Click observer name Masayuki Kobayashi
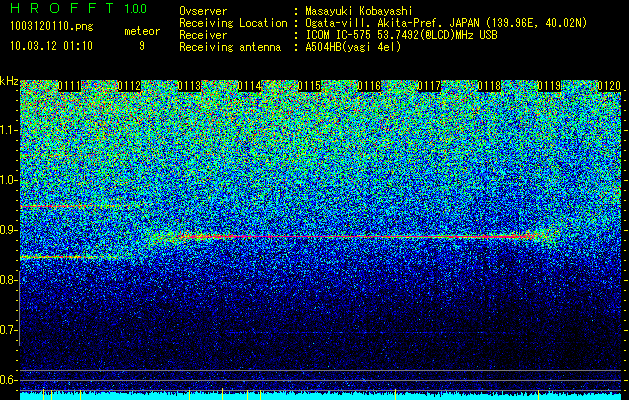 click(x=359, y=12)
